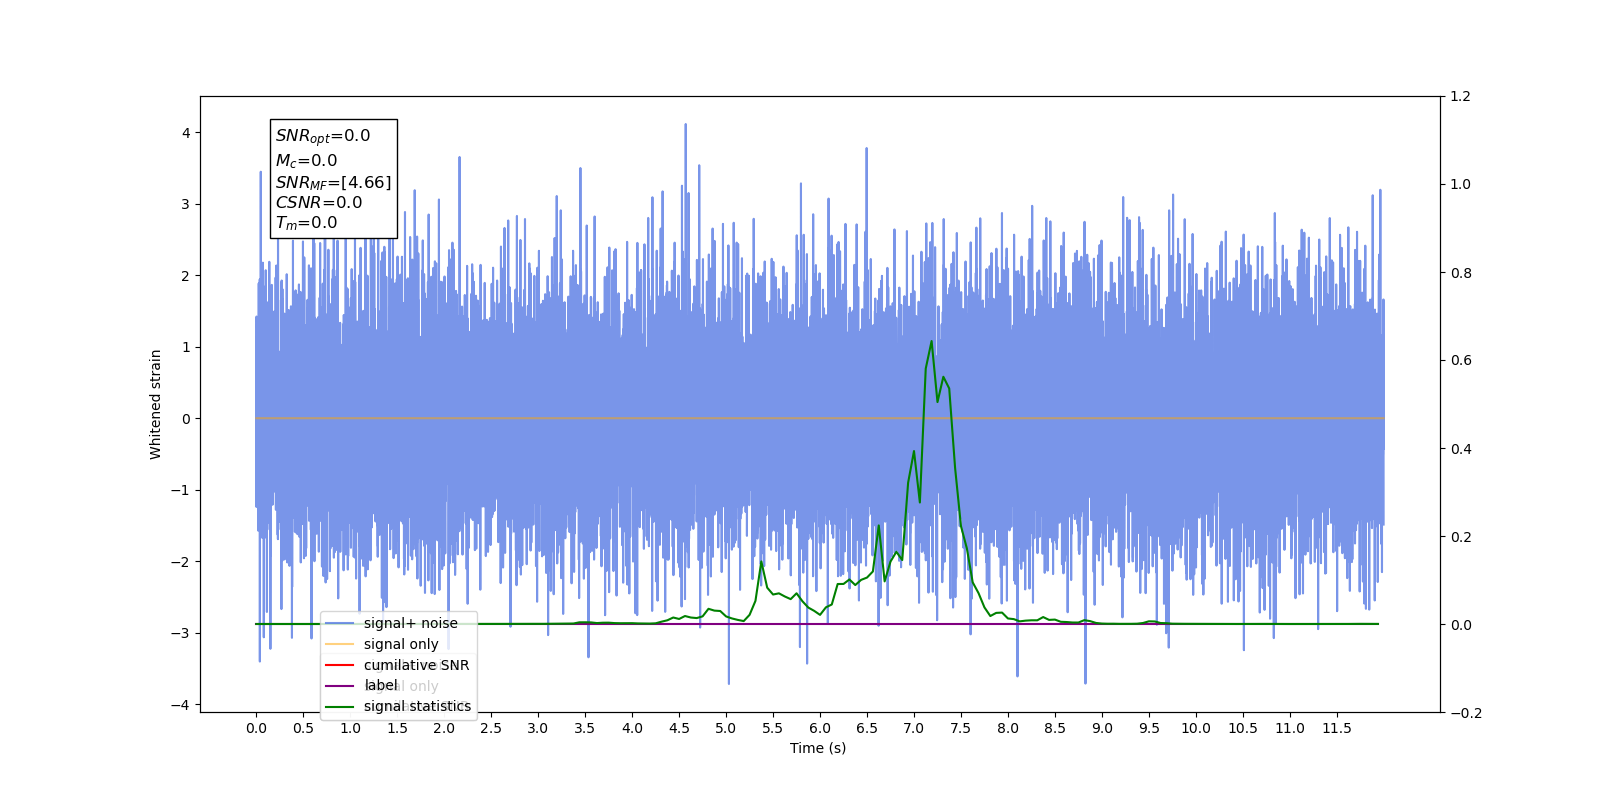This screenshot has height=800, width=1600.
Task: Click the green 'signal statistics' legend line swatch
Action: [x=340, y=706]
